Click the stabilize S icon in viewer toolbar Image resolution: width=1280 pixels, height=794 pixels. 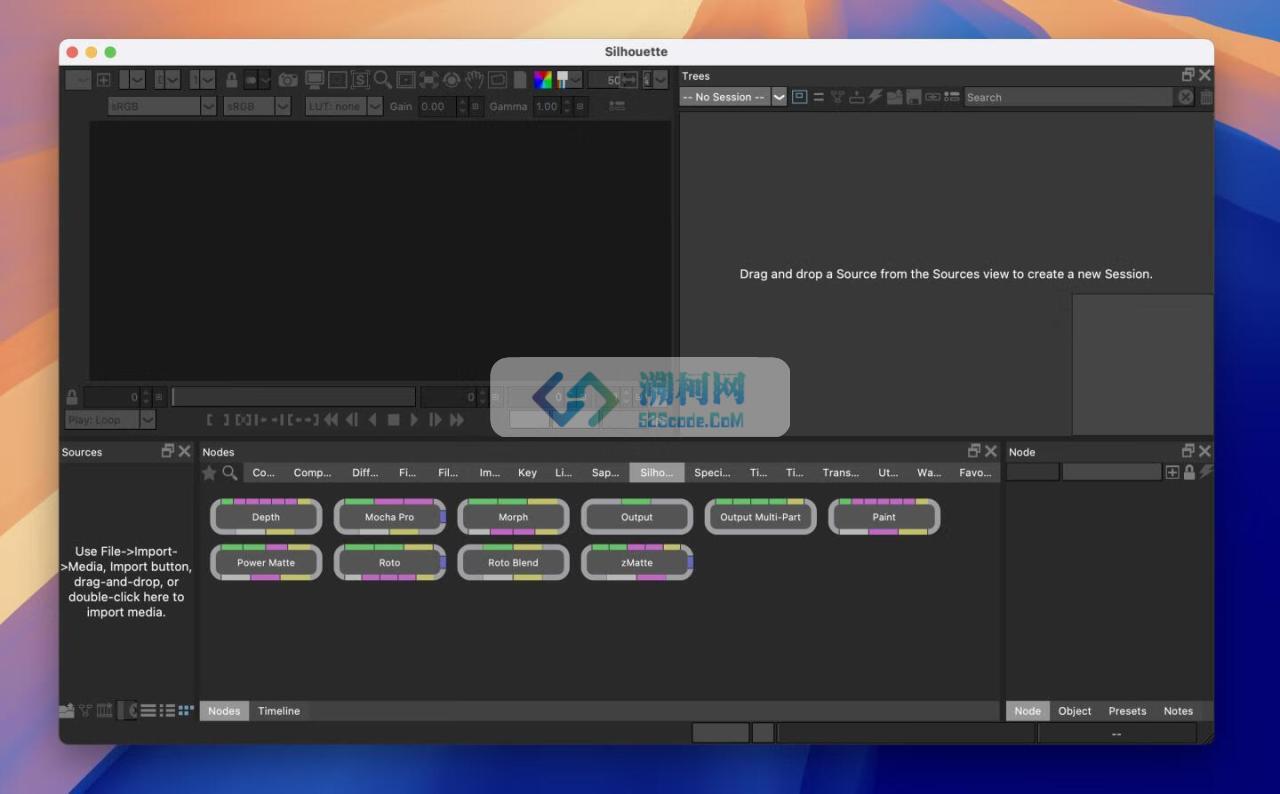click(360, 80)
